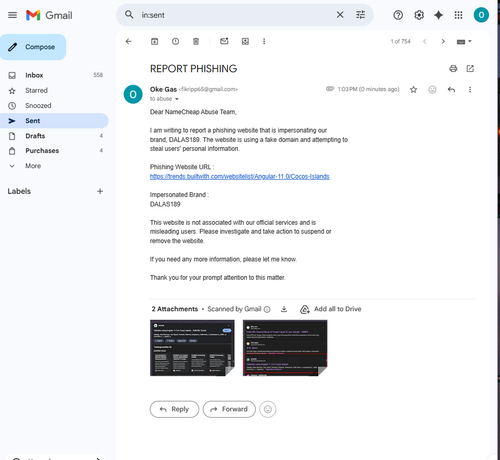Go to the newer conversation arrow
This screenshot has height=460, width=500.
425,41
